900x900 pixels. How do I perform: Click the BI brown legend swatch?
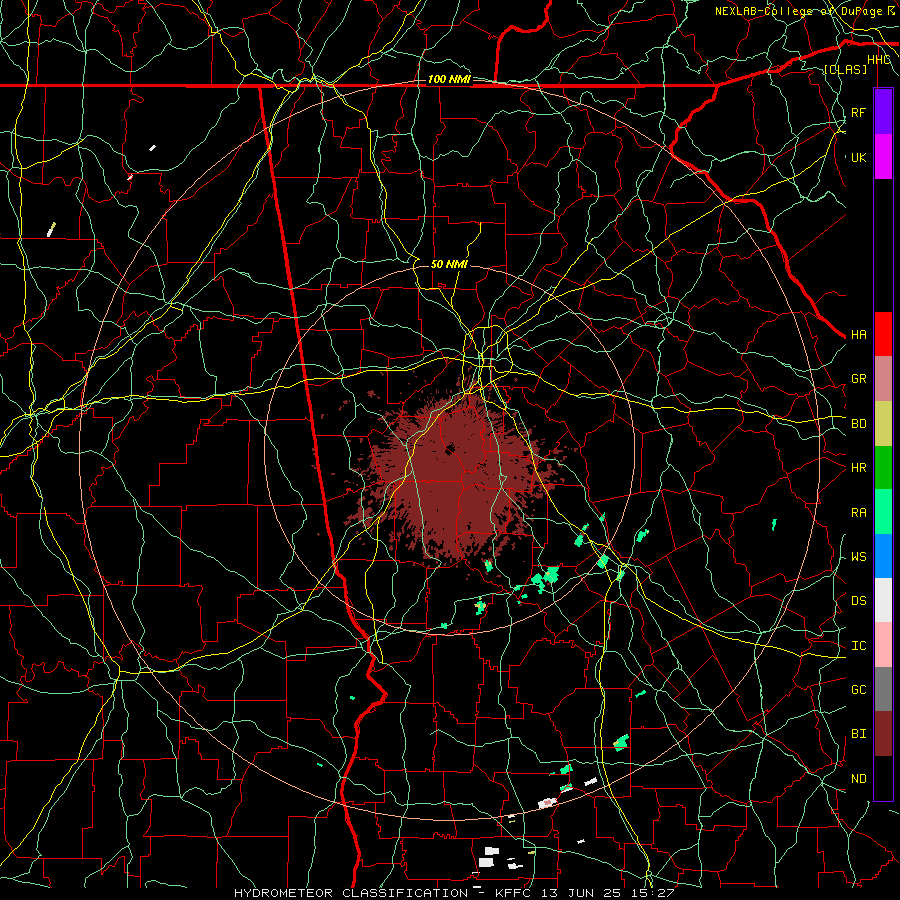(883, 734)
